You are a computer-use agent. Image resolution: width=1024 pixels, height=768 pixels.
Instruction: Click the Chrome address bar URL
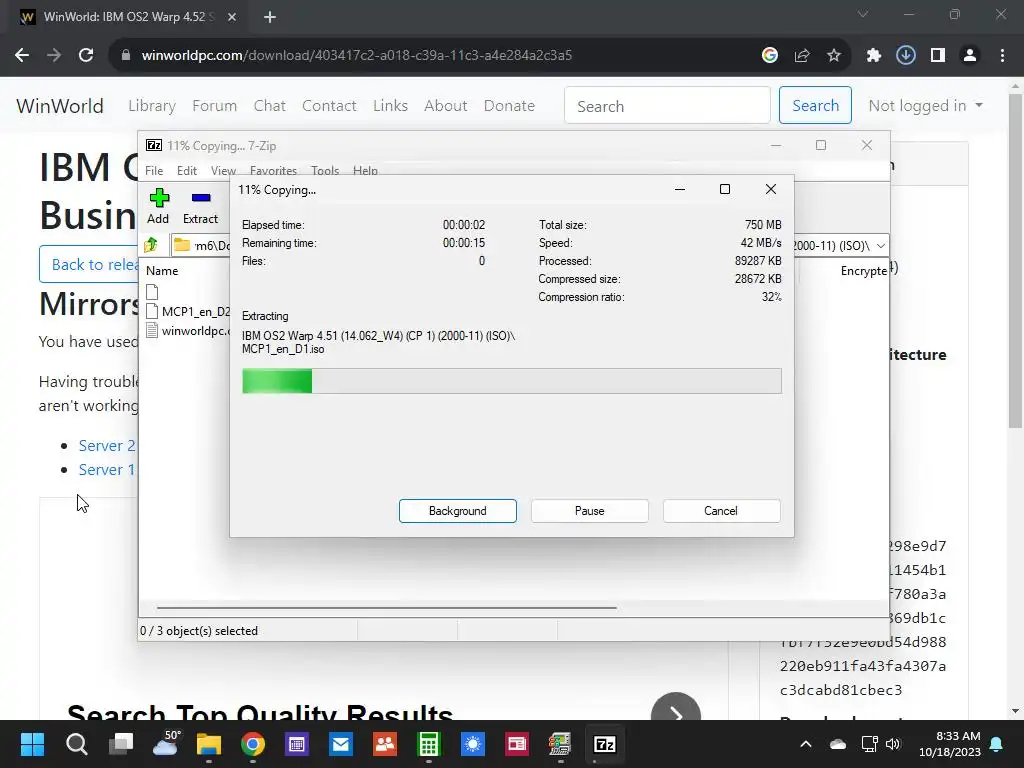click(357, 56)
